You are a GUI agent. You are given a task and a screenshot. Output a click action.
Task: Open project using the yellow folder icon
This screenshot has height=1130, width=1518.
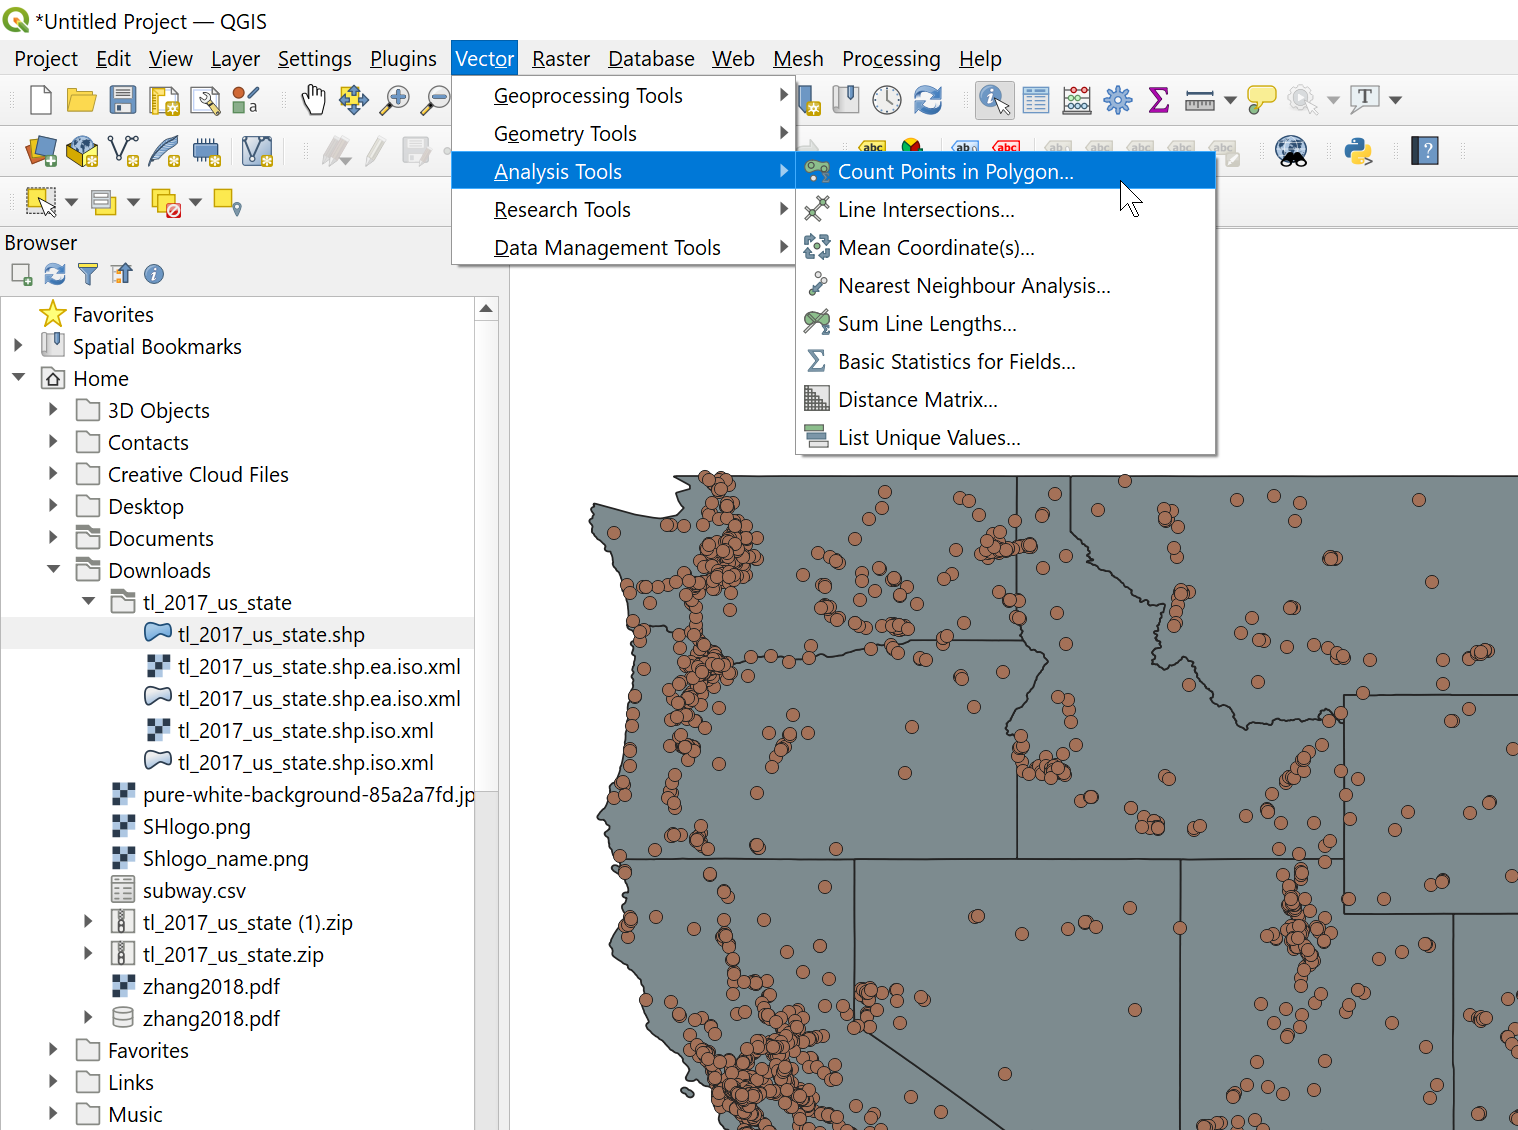(x=81, y=99)
